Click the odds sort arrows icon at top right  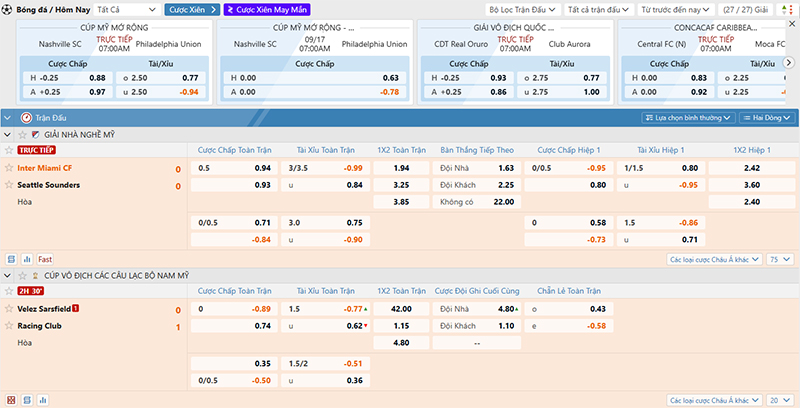[787, 9]
